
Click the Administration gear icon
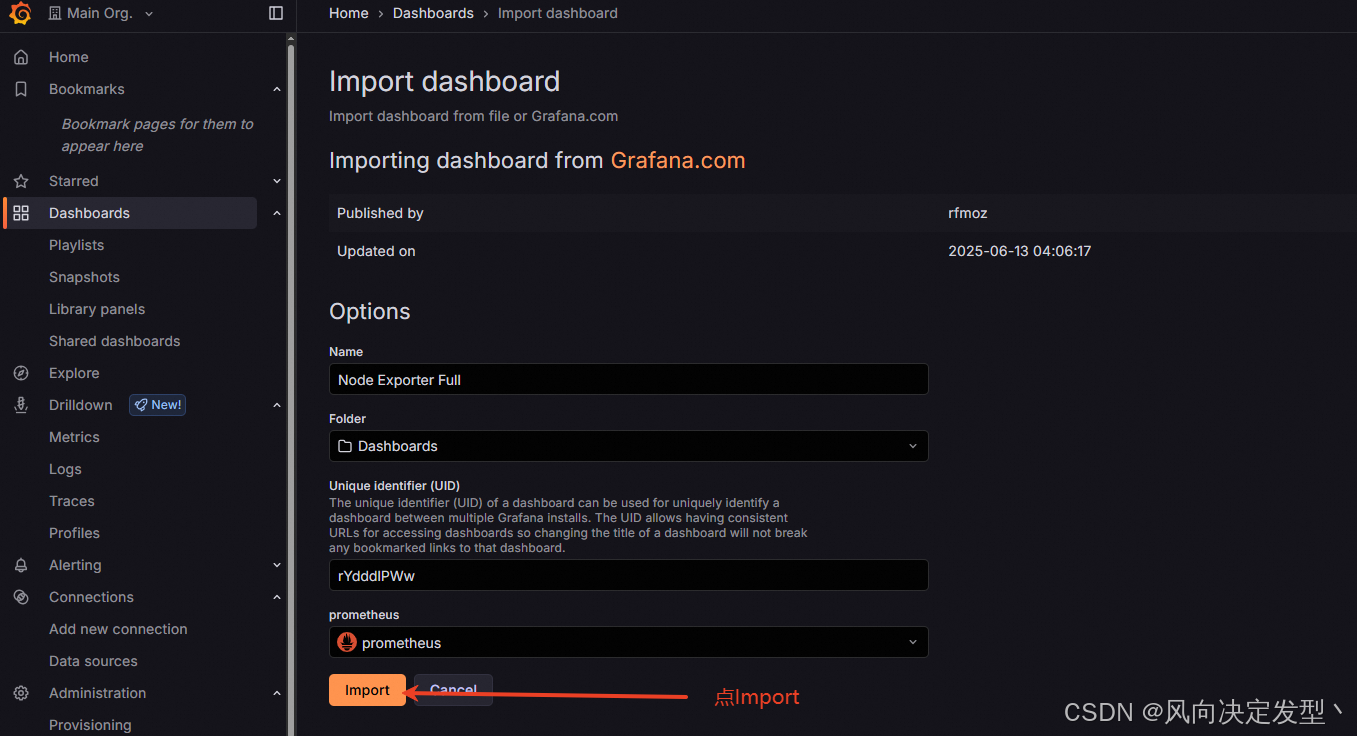click(21, 693)
